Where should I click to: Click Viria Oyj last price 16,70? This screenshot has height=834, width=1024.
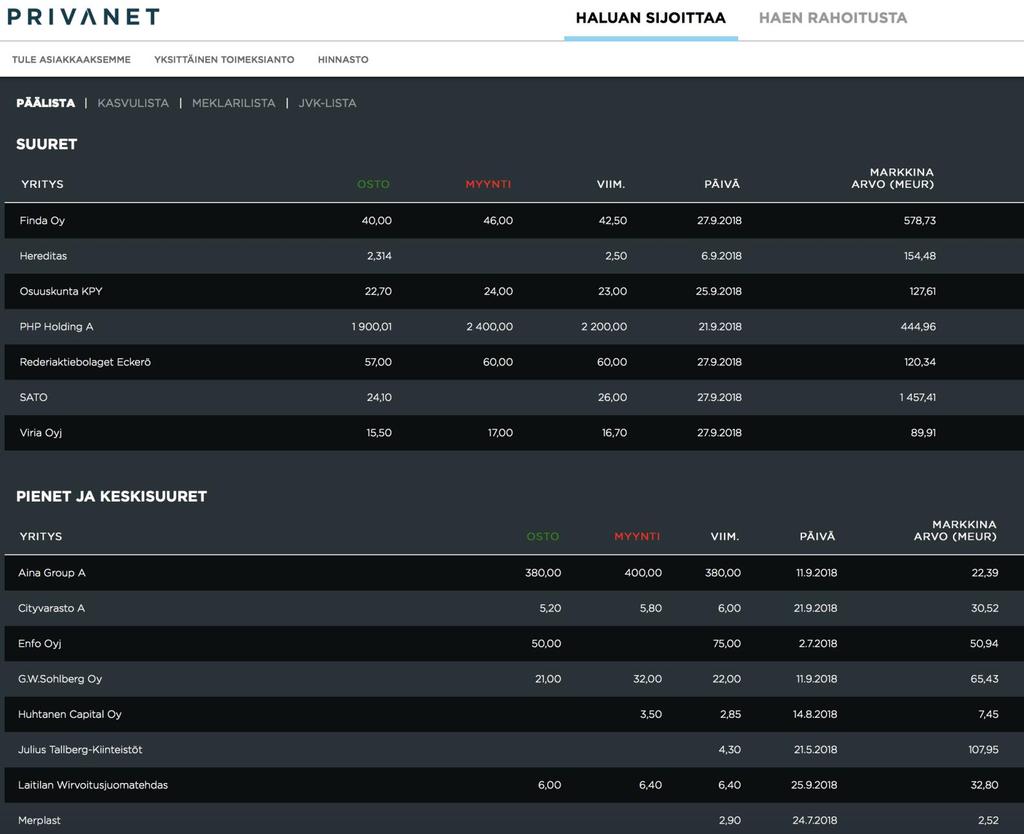[614, 432]
